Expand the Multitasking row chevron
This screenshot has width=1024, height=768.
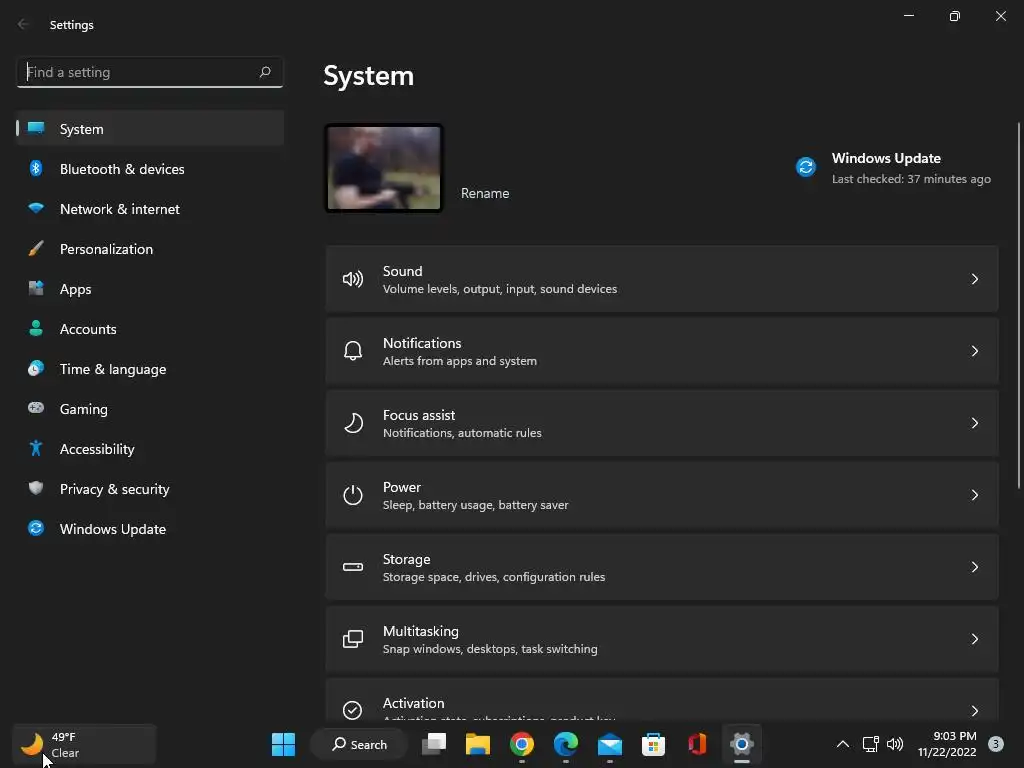click(x=974, y=639)
